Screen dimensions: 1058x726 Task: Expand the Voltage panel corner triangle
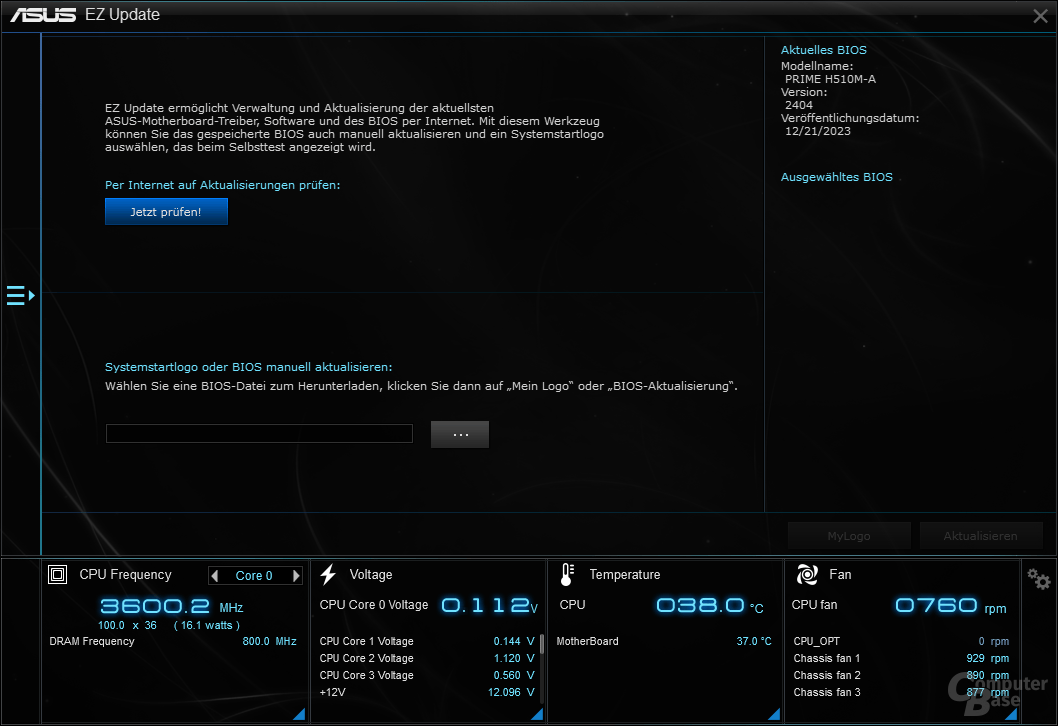tap(536, 714)
